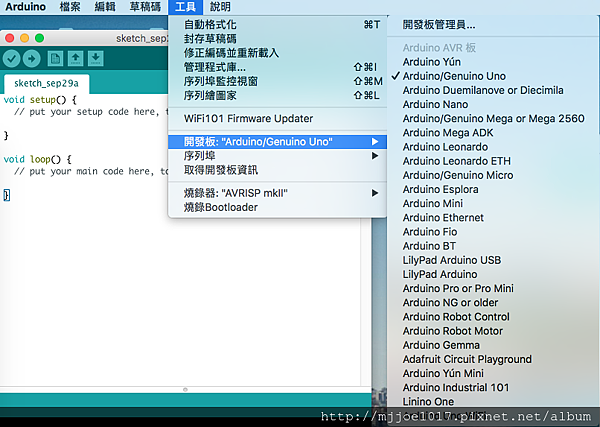Click the Save sketch down-arrow icon
This screenshot has height=427, width=600.
click(96, 59)
